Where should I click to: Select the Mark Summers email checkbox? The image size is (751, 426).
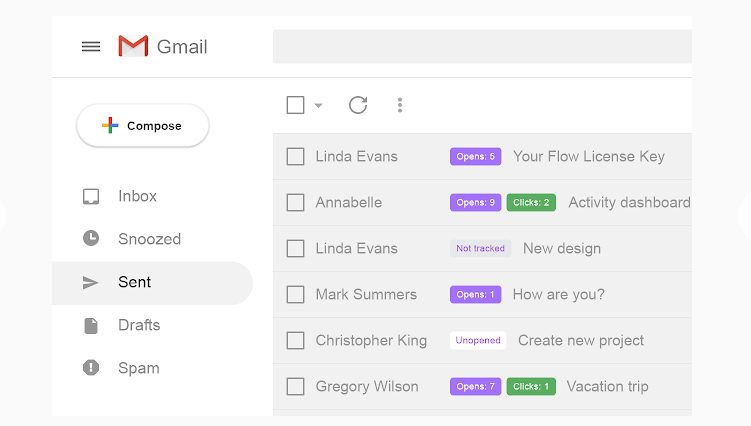pyautogui.click(x=295, y=295)
